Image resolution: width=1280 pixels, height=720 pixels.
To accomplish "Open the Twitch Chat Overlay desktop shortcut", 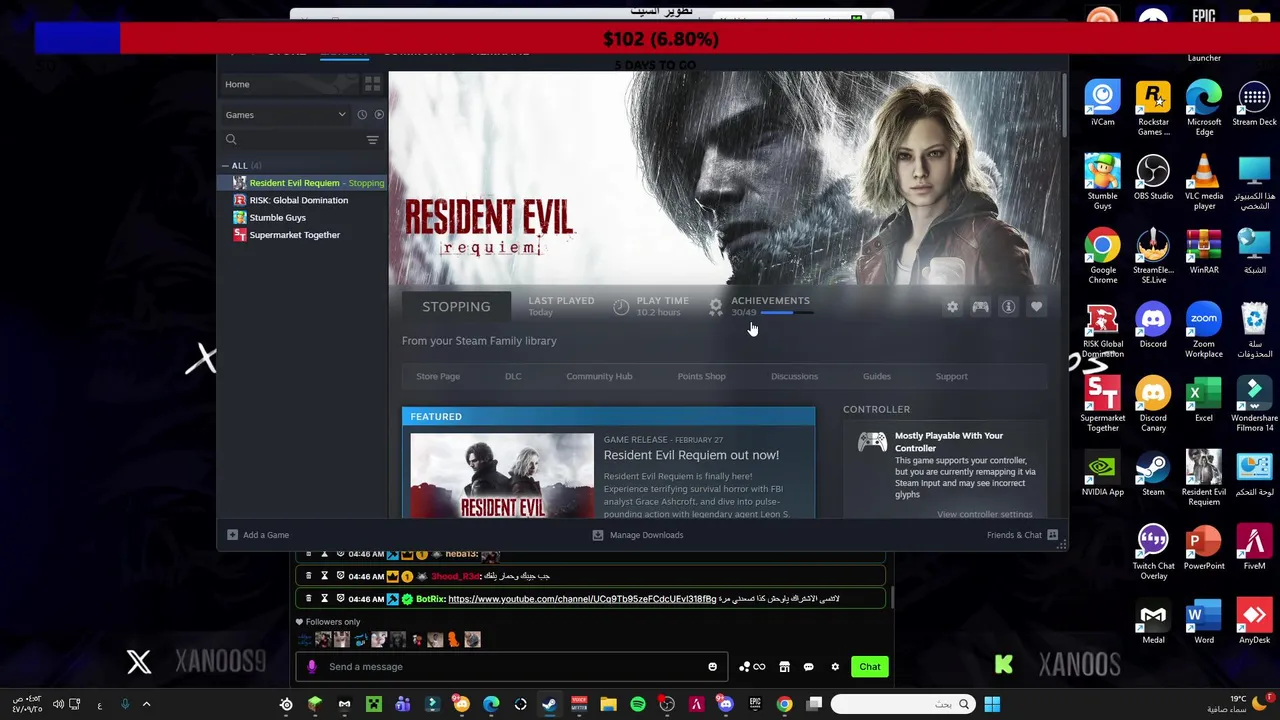I will point(1153,553).
